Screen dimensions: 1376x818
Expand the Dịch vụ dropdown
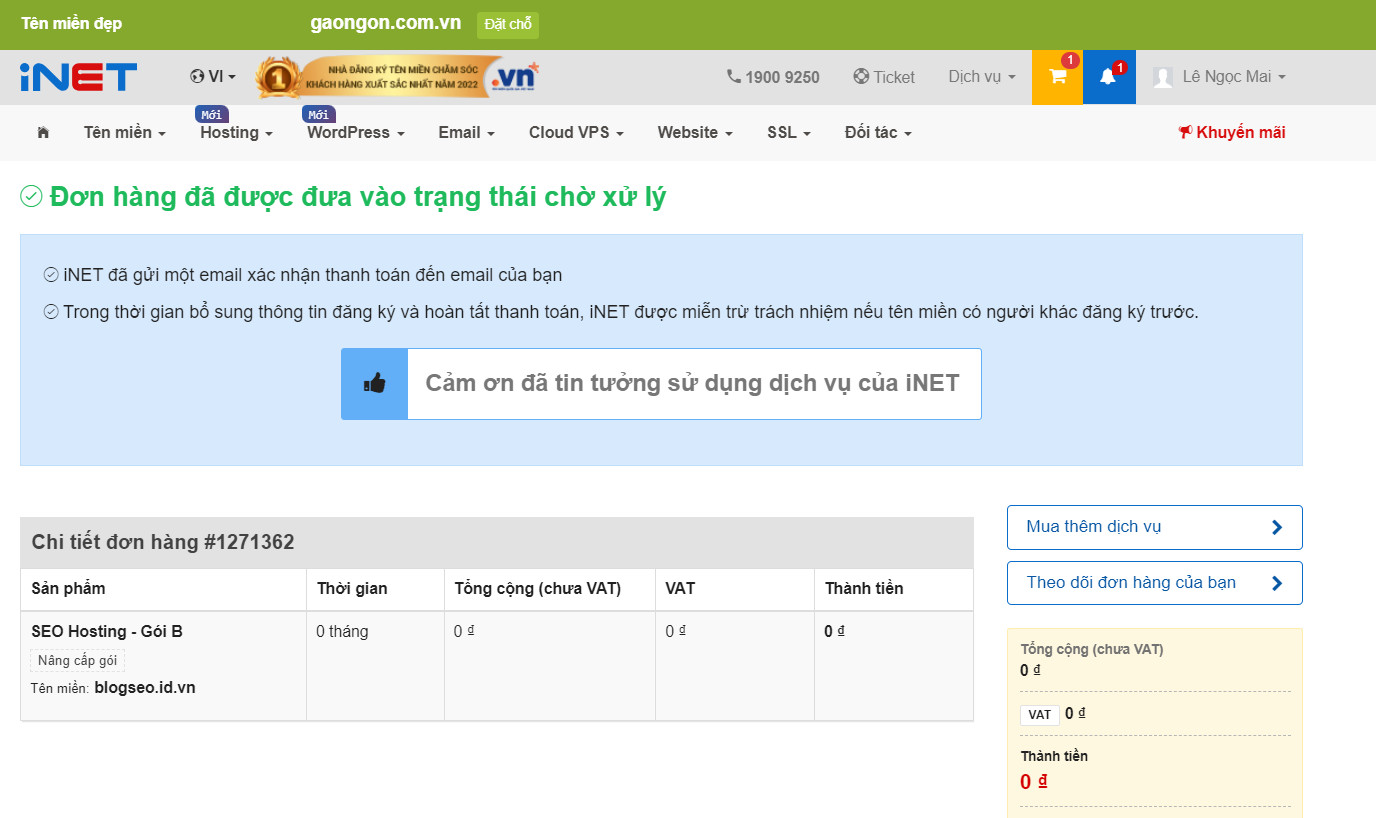(x=982, y=77)
